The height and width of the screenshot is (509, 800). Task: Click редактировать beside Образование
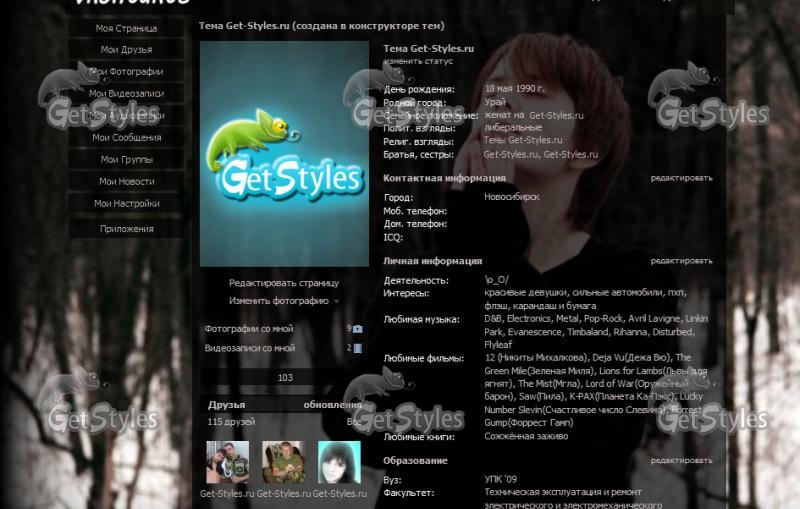tap(681, 461)
